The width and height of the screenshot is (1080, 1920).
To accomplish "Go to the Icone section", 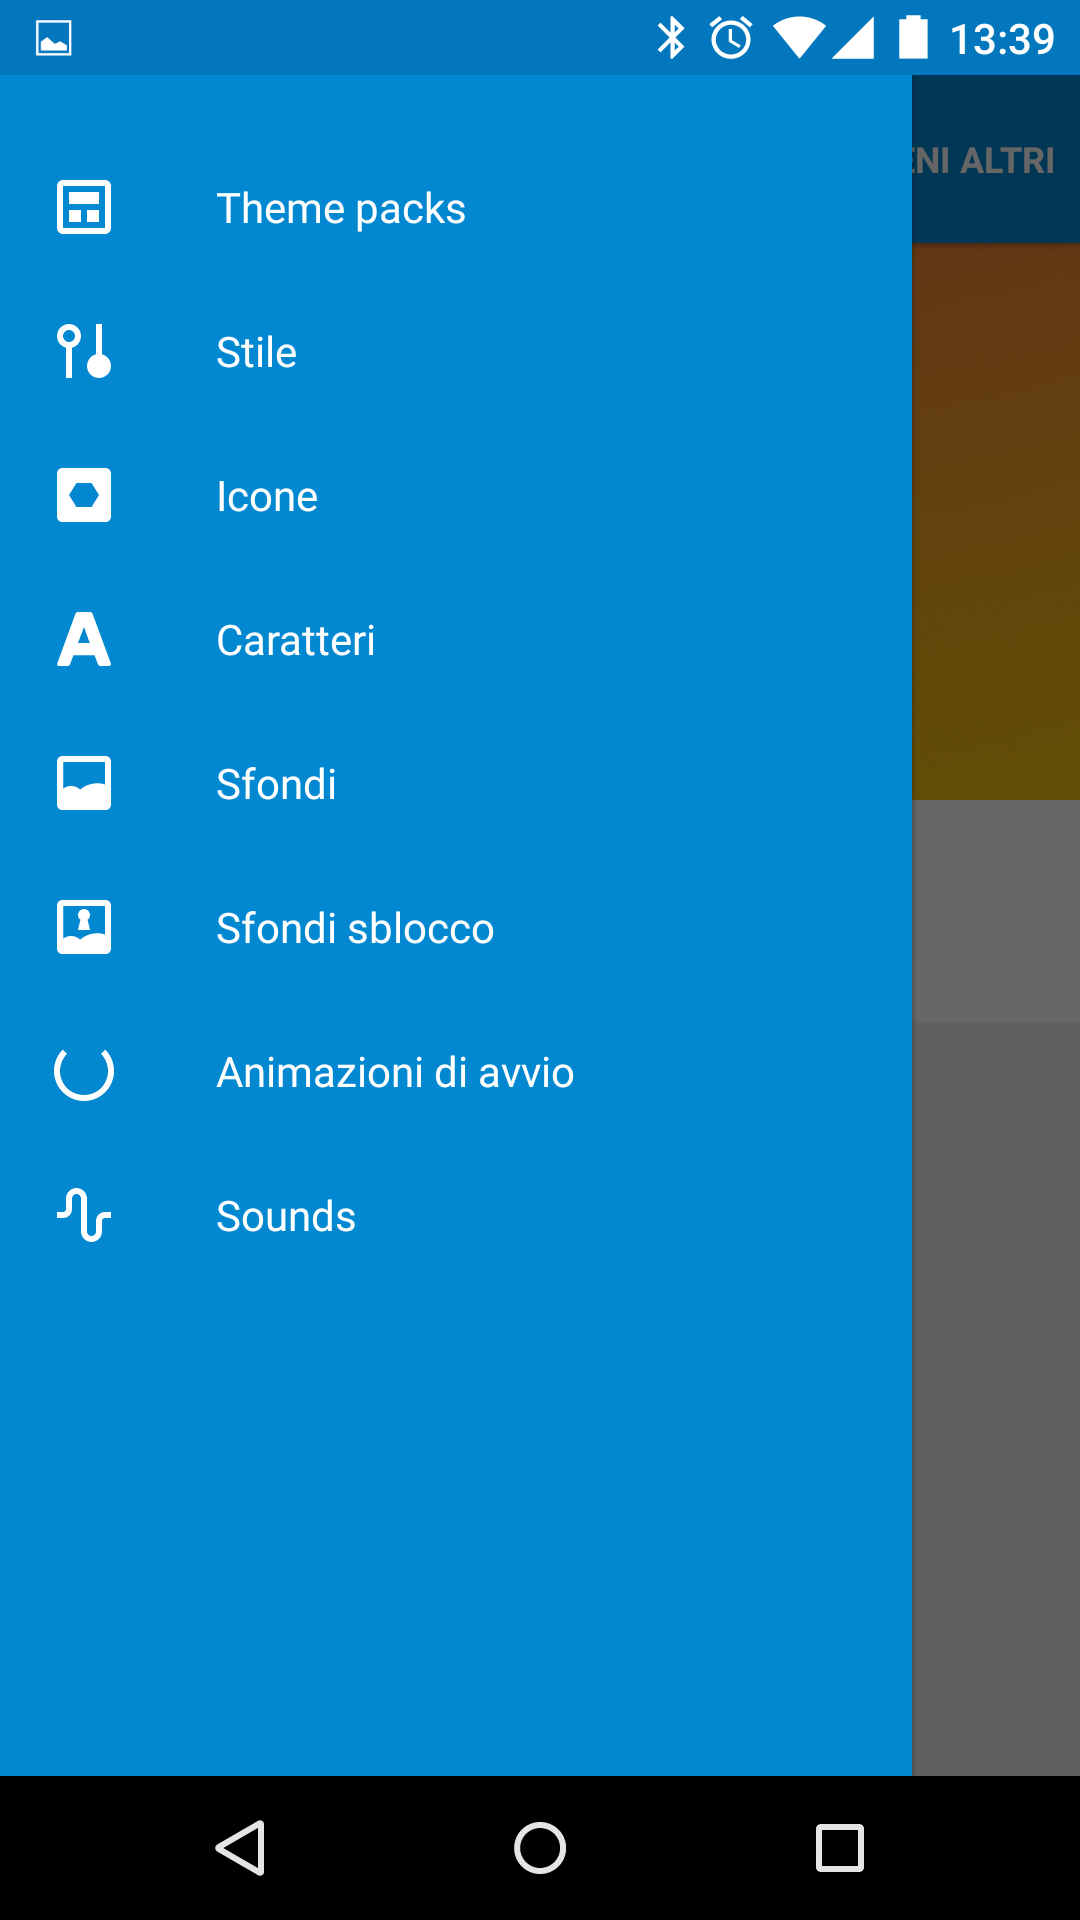I will coord(267,497).
